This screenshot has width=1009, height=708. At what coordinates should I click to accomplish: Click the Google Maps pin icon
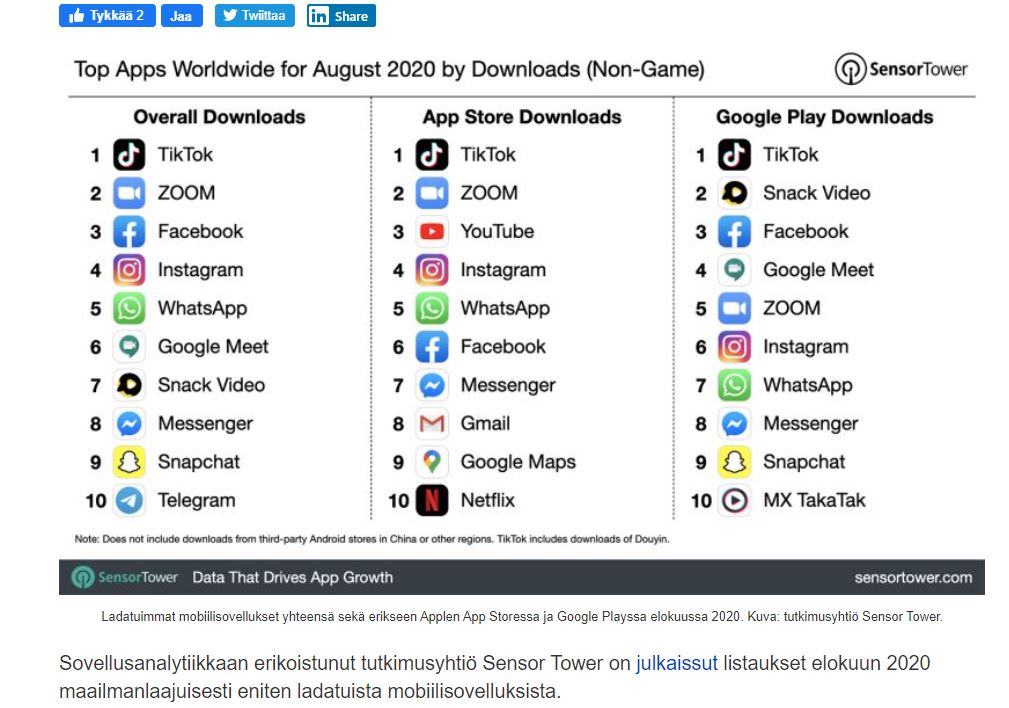click(x=432, y=462)
